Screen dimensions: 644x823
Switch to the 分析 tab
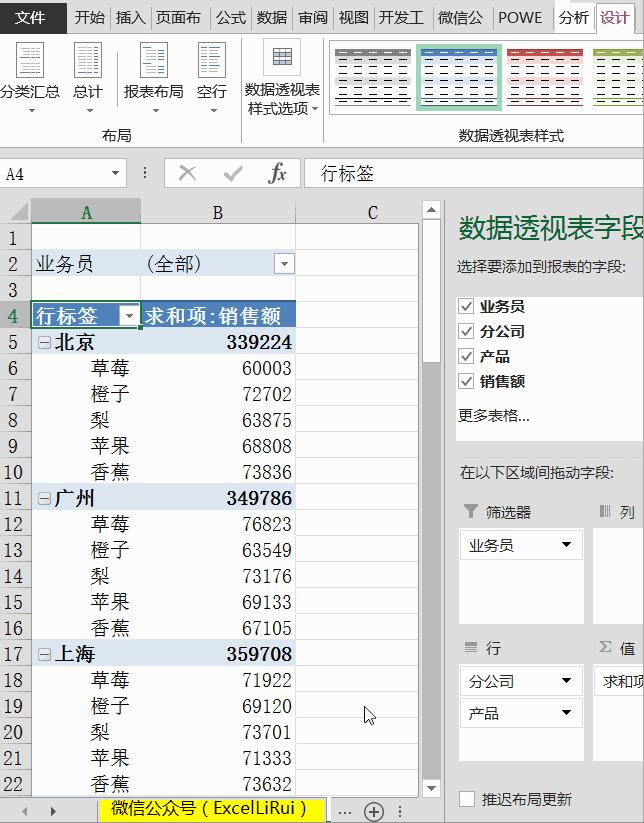(x=574, y=17)
